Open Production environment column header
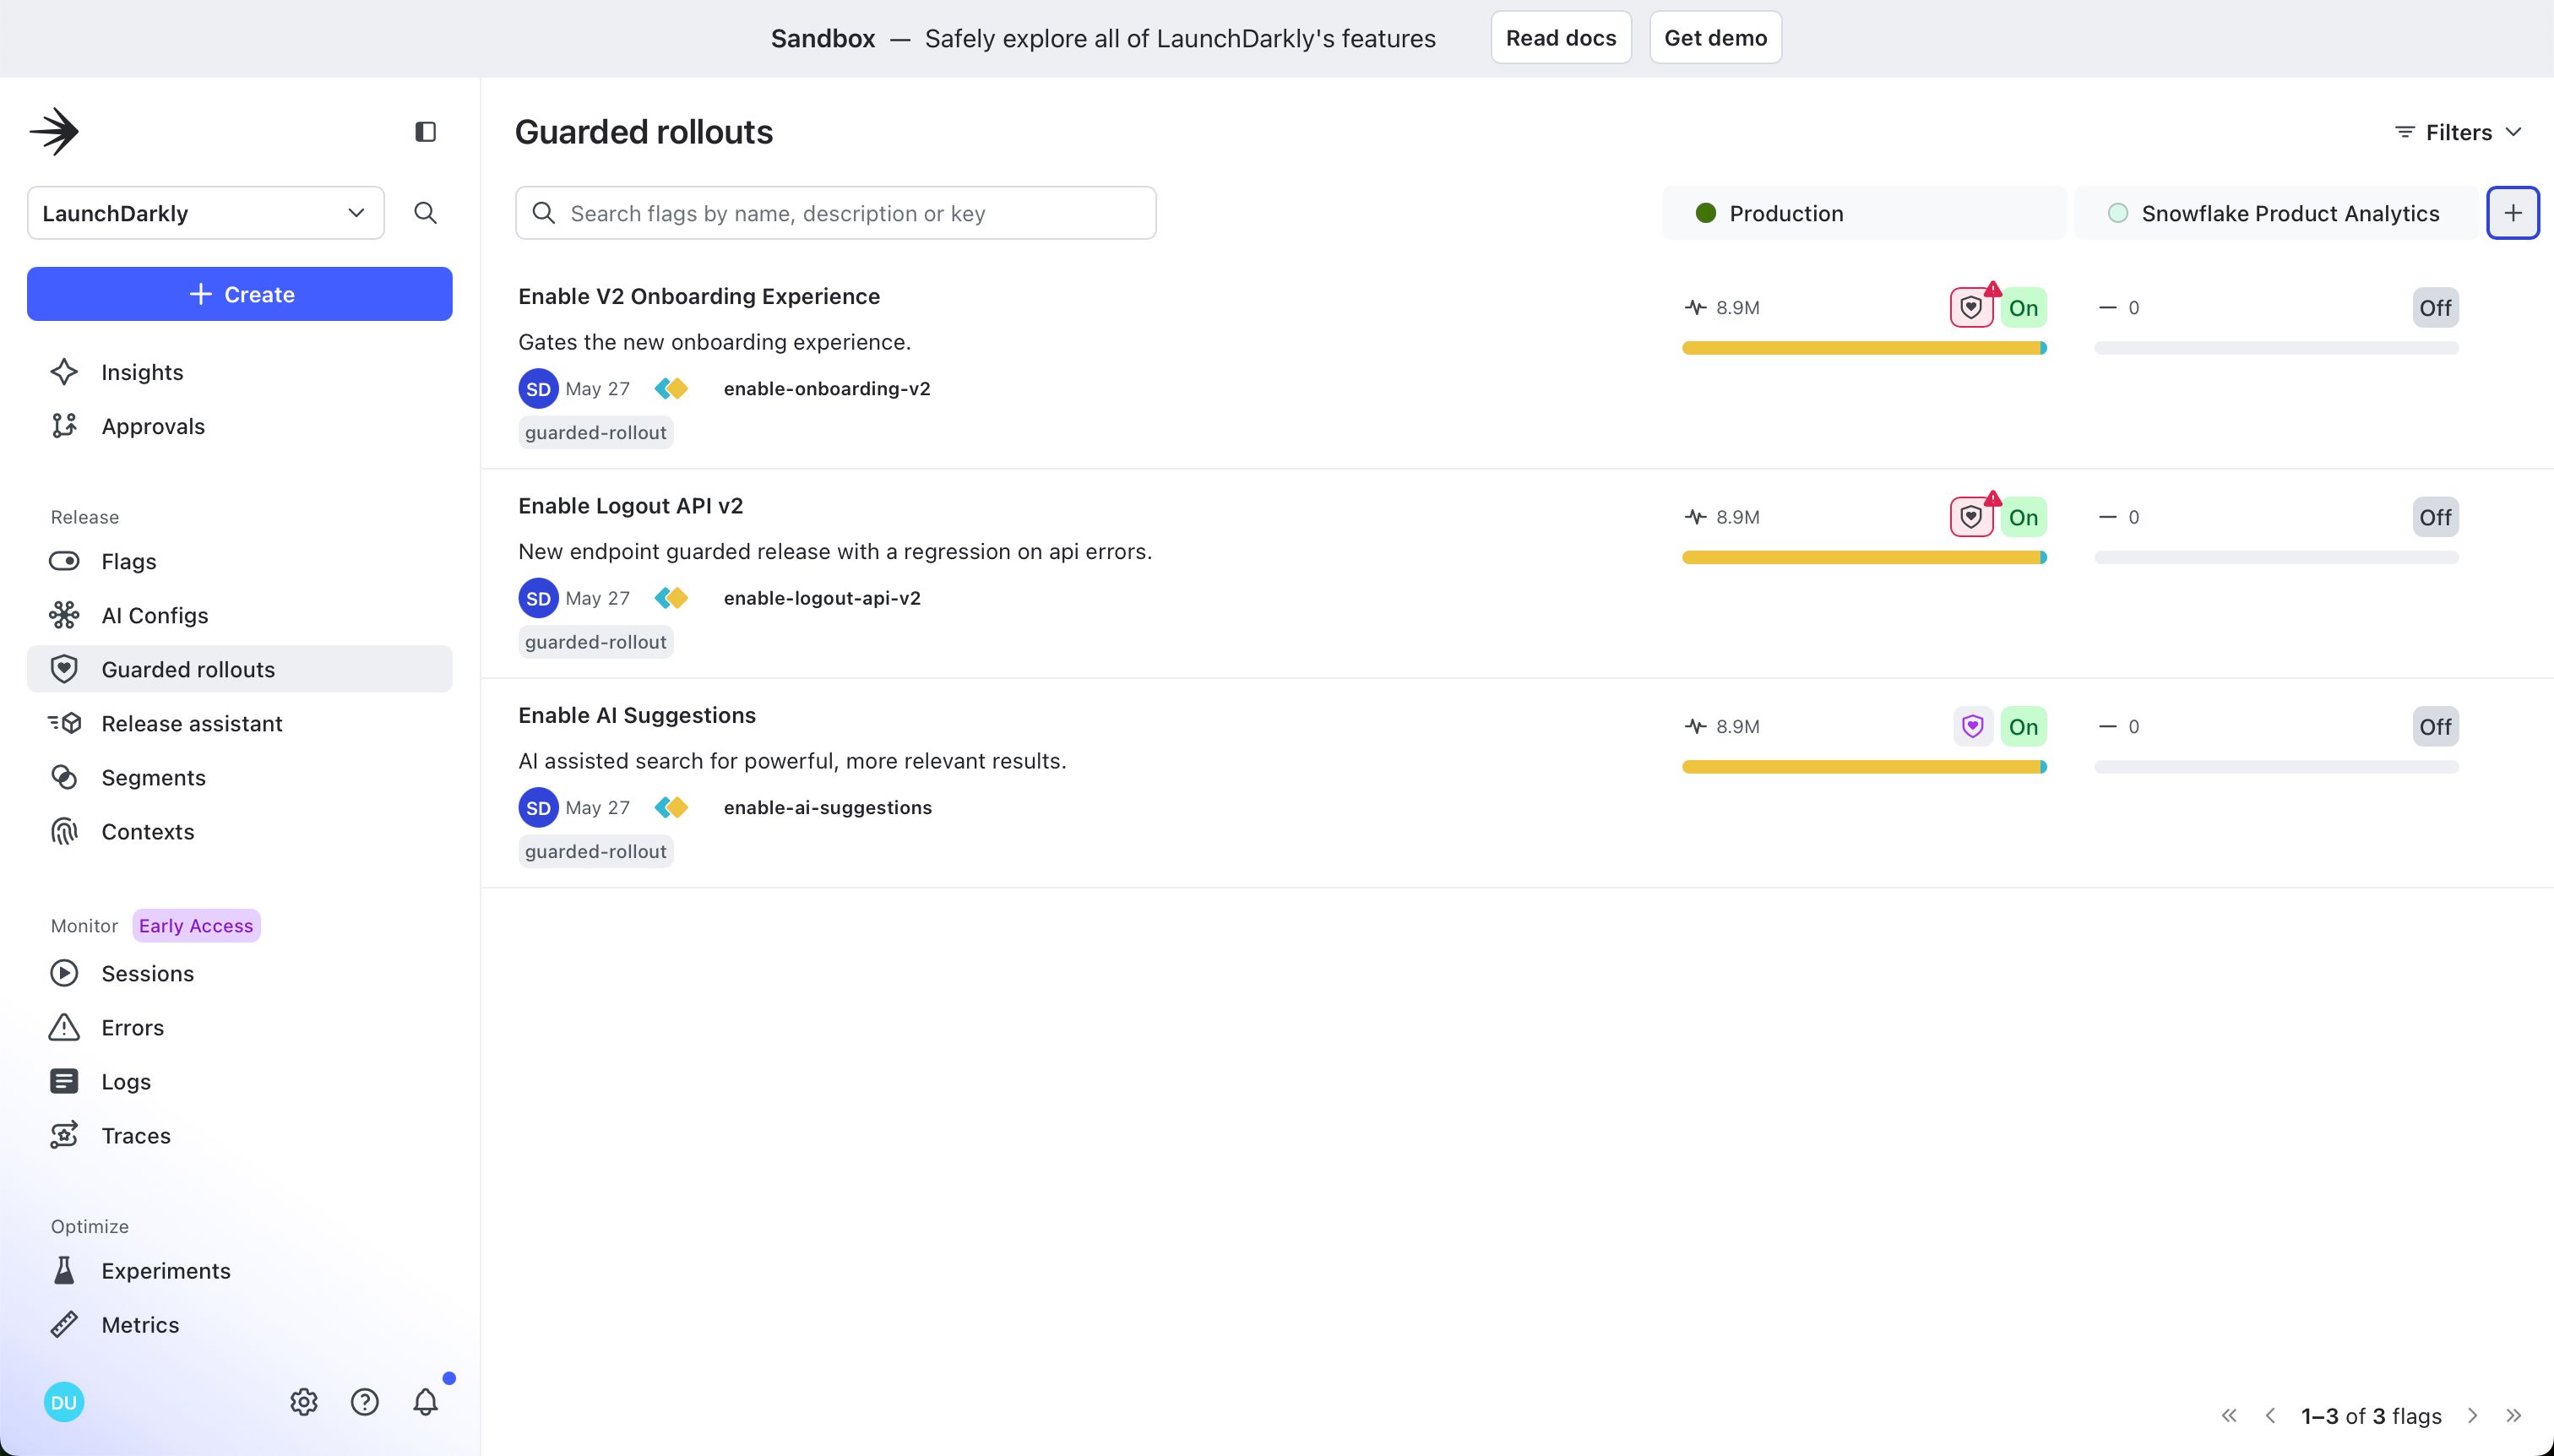The image size is (2554, 1456). (1864, 213)
